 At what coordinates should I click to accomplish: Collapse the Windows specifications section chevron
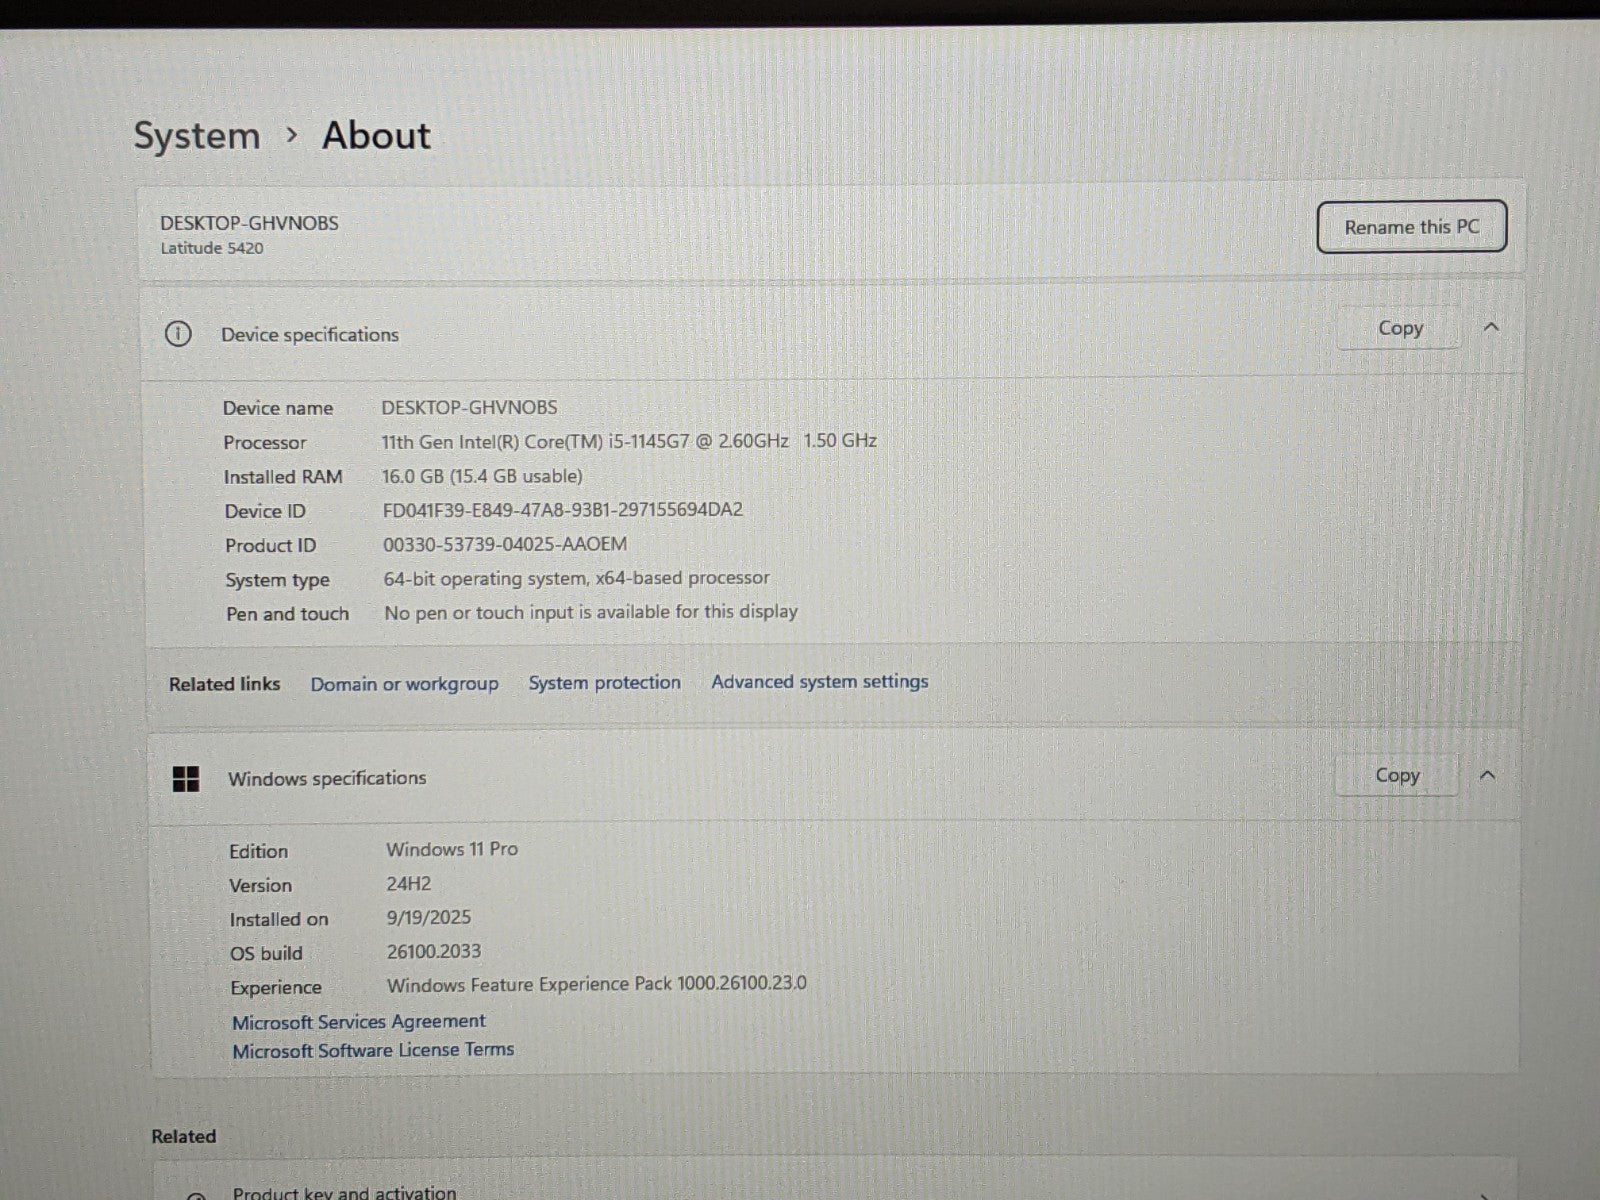tap(1487, 775)
